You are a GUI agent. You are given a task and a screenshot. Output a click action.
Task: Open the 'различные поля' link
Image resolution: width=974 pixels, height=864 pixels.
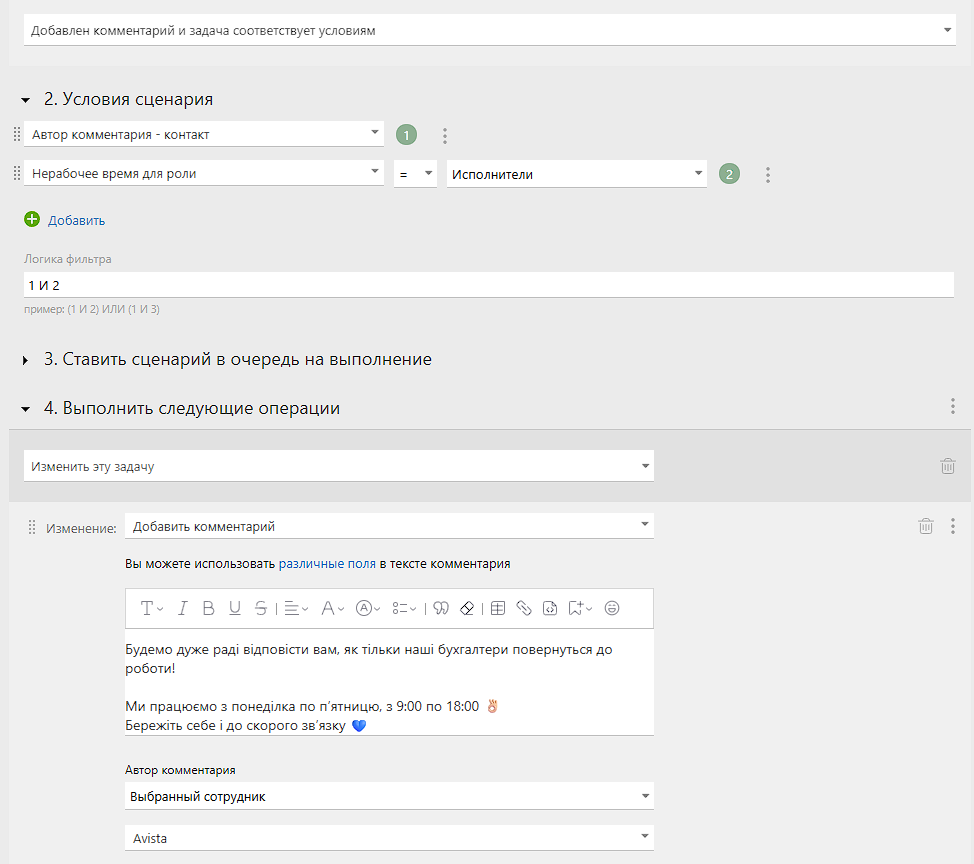[x=327, y=563]
